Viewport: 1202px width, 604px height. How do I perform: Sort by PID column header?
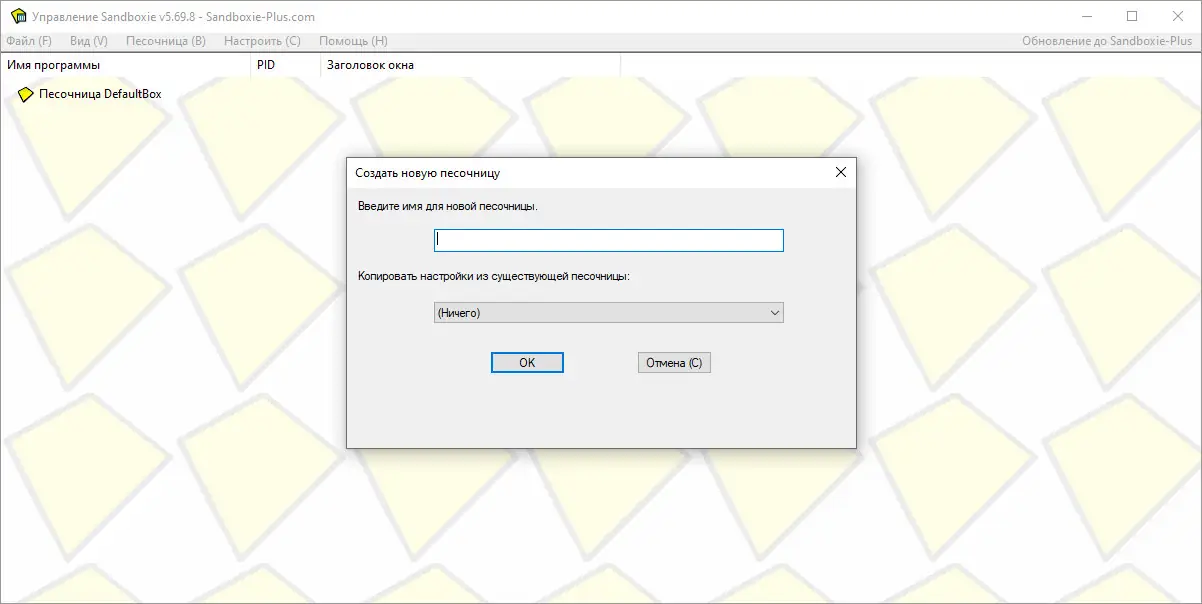coord(285,65)
